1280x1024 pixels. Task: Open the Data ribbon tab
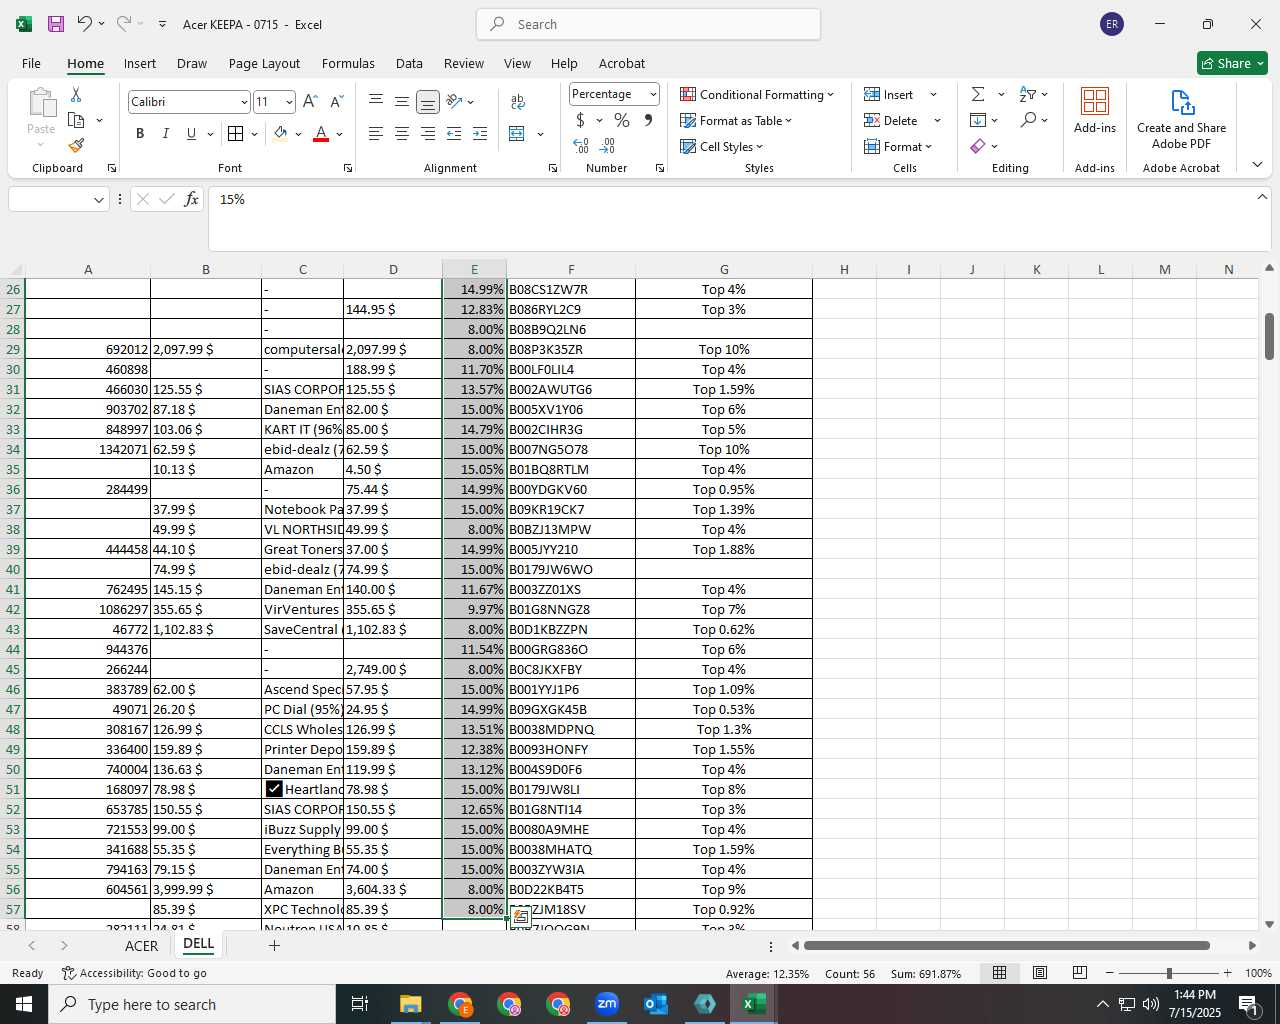[x=409, y=63]
